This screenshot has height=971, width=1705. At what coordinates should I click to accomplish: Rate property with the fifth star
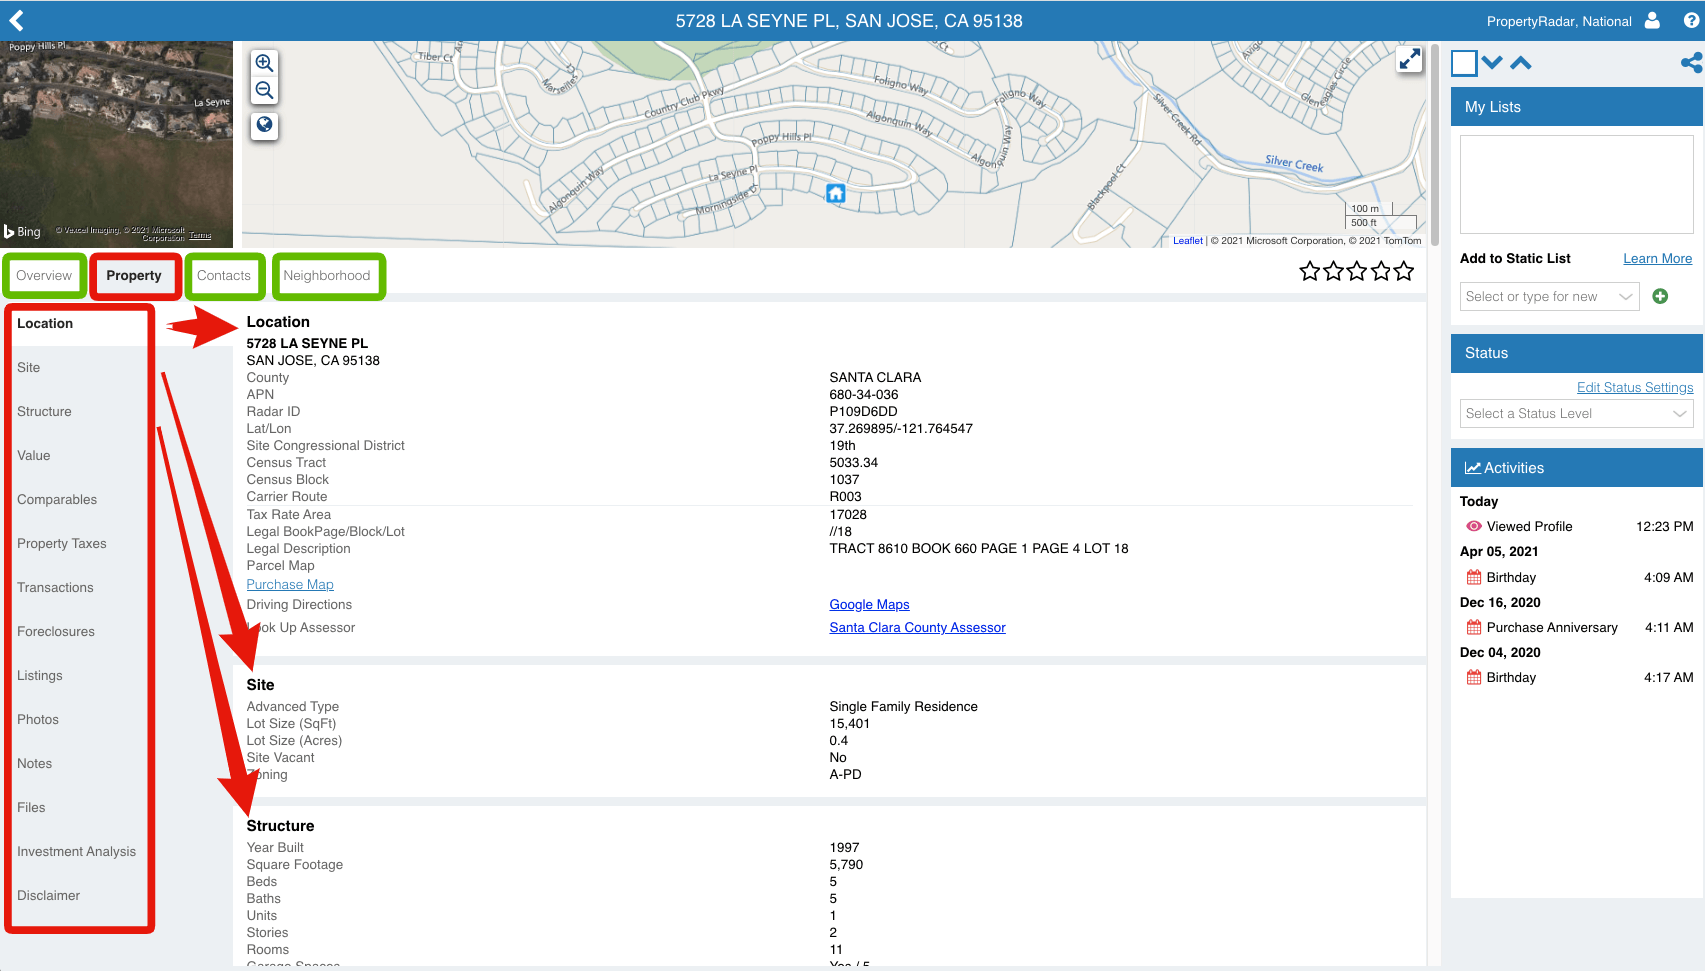1404,270
